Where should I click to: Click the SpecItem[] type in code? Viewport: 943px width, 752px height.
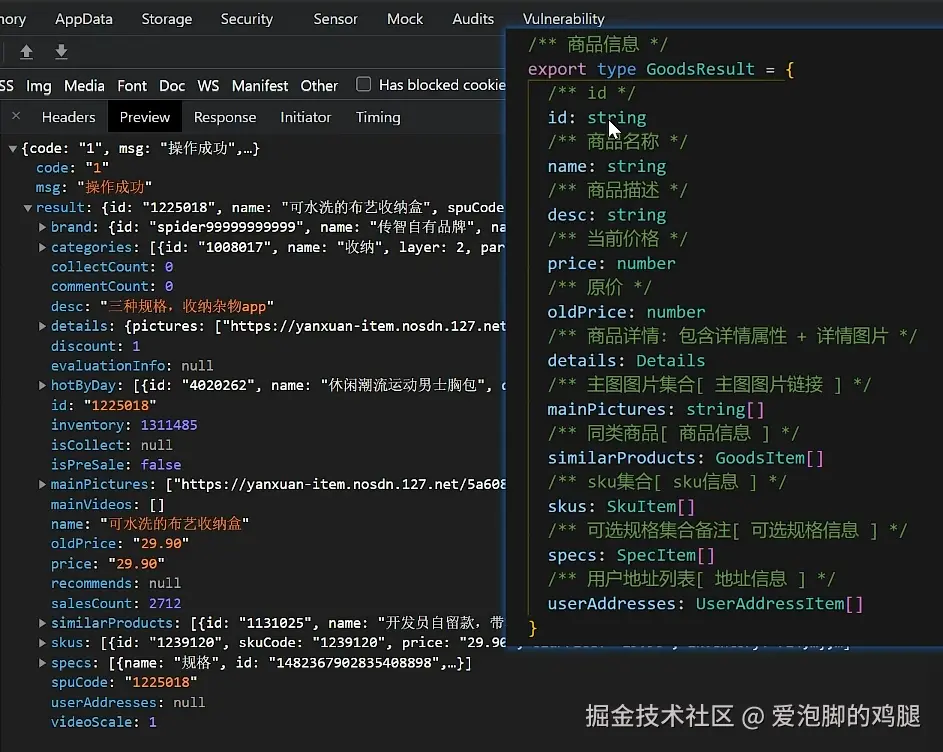[x=666, y=555]
